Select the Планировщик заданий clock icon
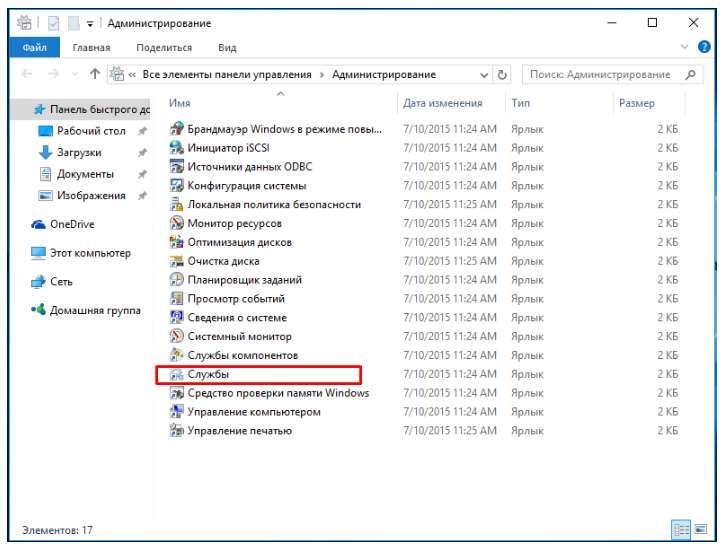The image size is (724, 546). pyautogui.click(x=176, y=279)
